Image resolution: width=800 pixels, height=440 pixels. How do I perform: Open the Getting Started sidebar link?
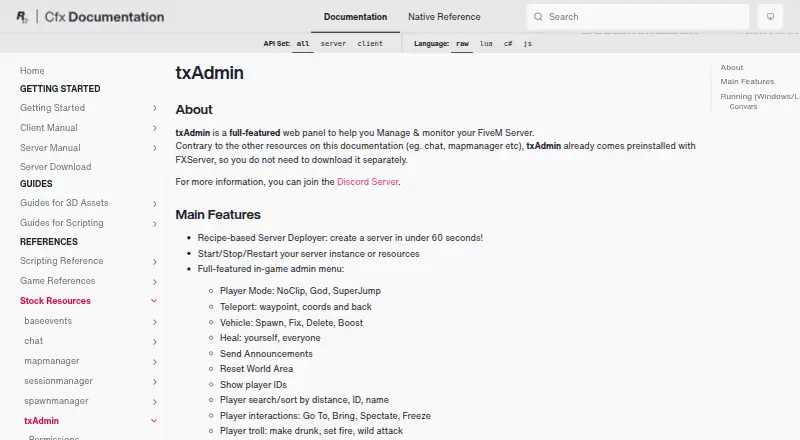pyautogui.click(x=53, y=108)
